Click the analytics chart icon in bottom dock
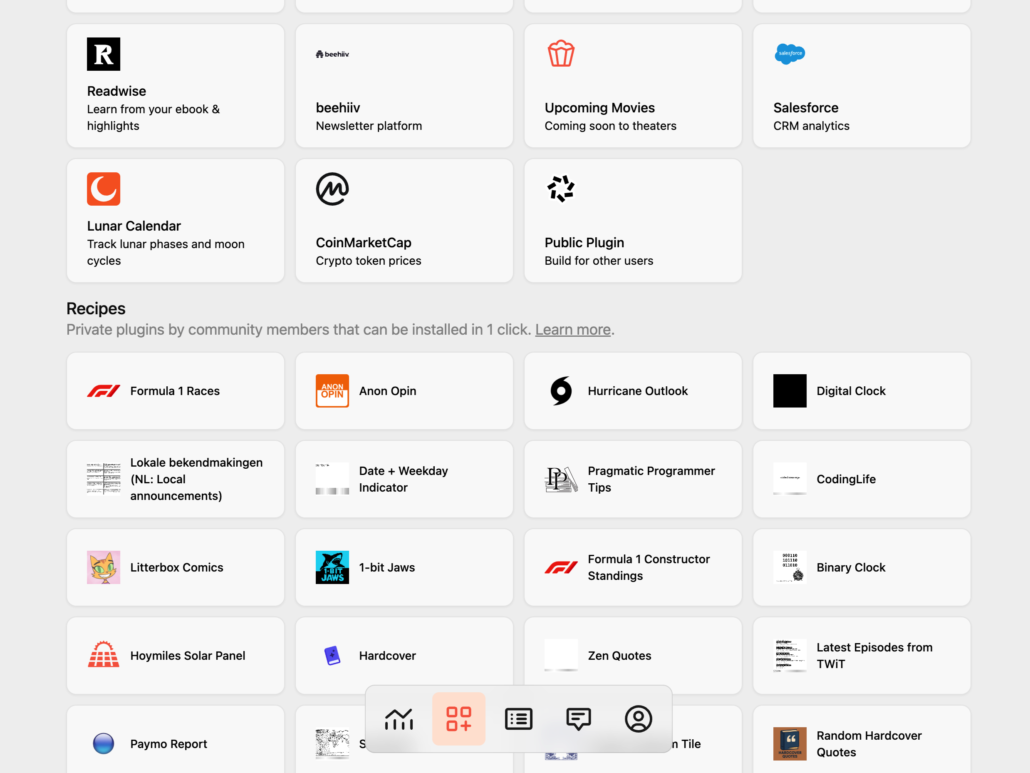This screenshot has width=1030, height=773. pyautogui.click(x=398, y=719)
